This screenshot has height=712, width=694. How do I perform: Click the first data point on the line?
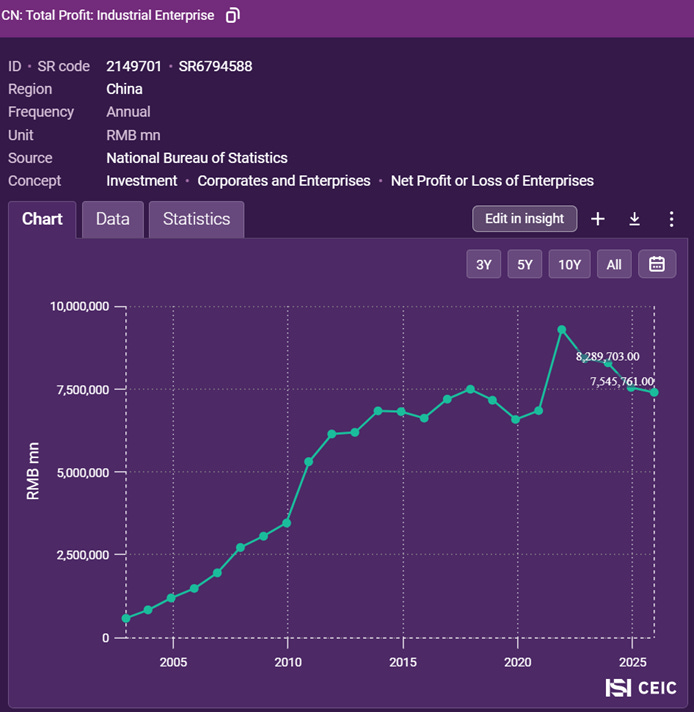coord(126,618)
